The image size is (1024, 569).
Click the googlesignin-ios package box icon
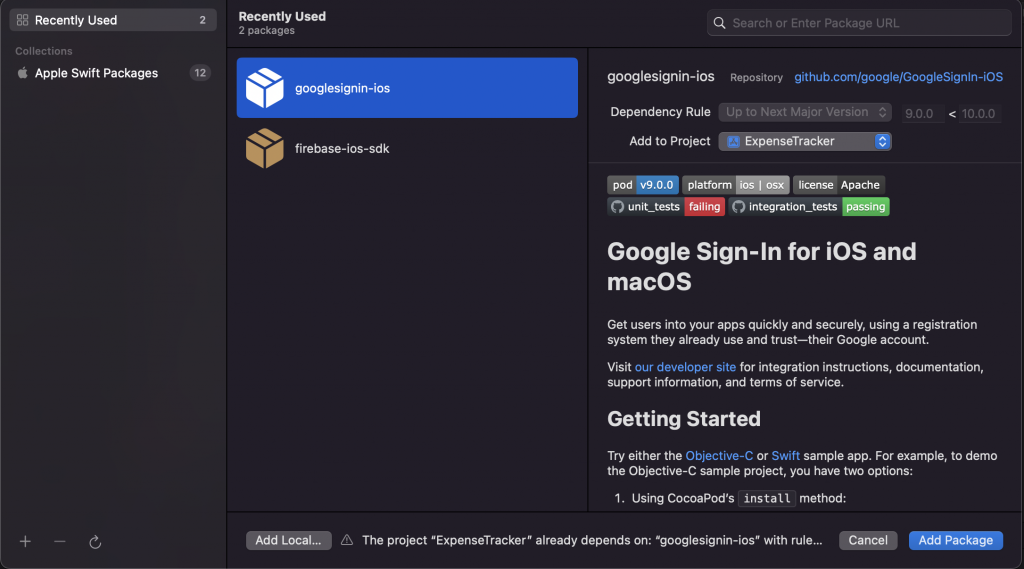pyautogui.click(x=264, y=88)
